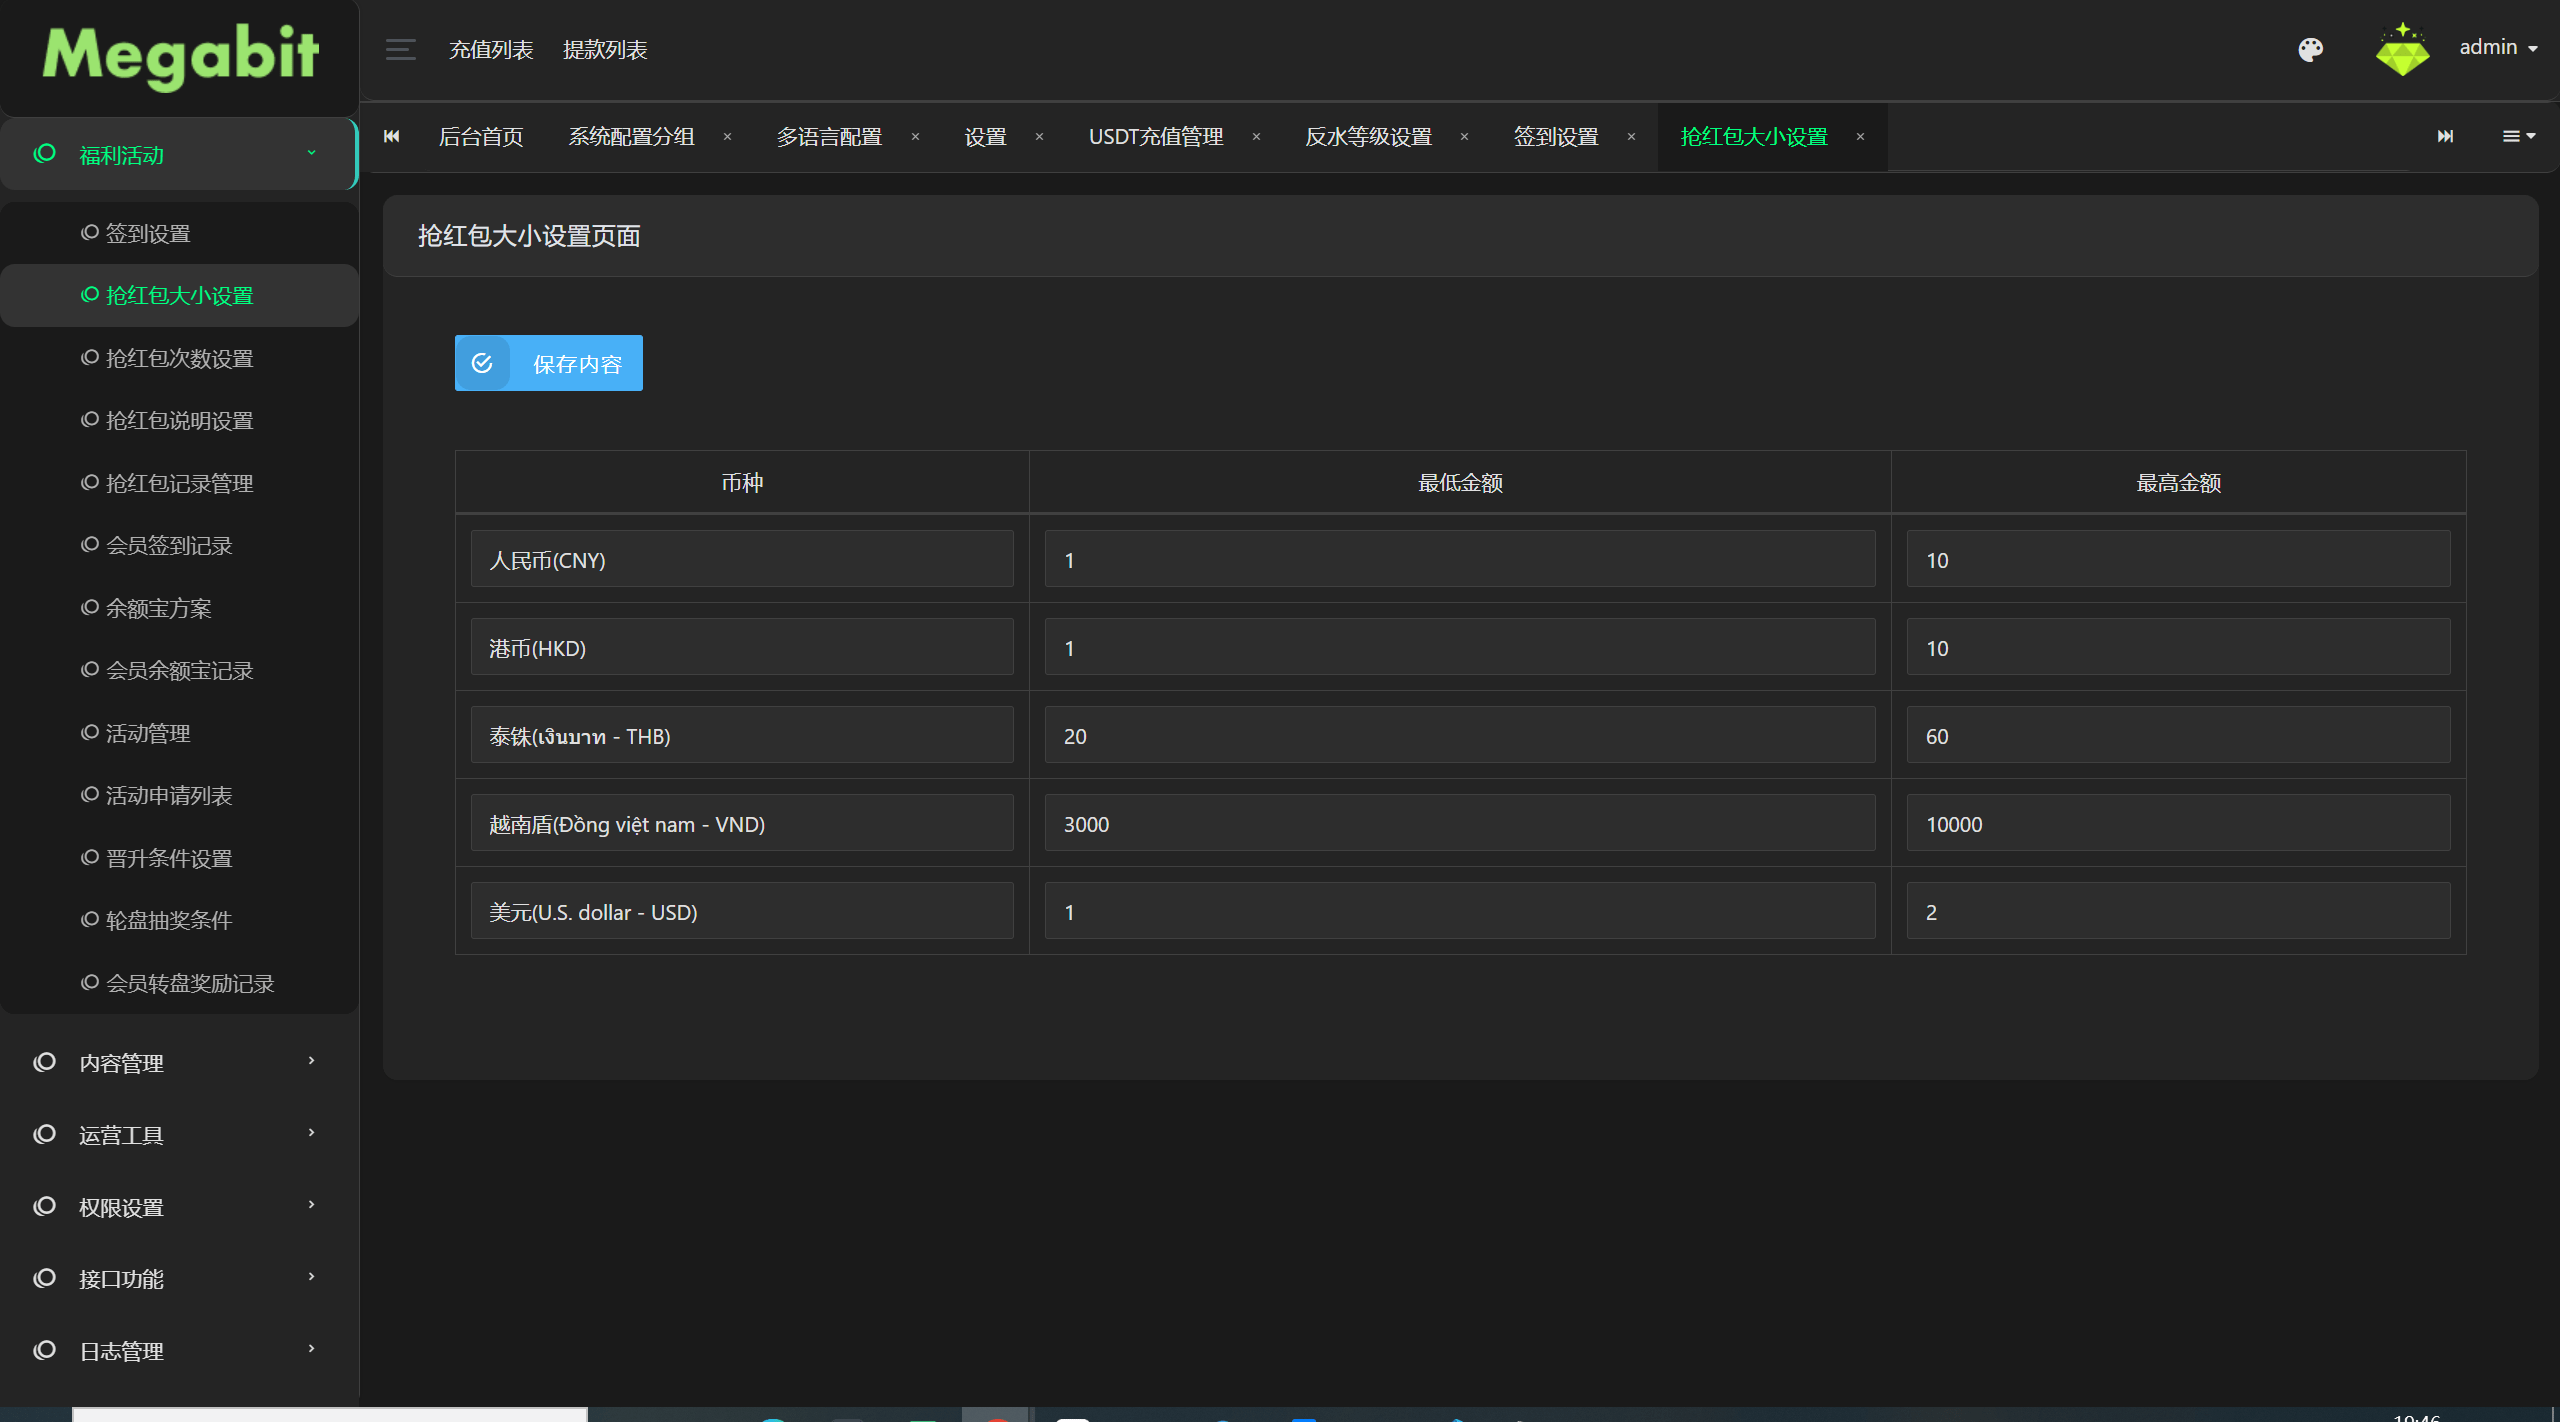Open 充值列表 in top bar
The height and width of the screenshot is (1422, 2560).
click(x=491, y=50)
